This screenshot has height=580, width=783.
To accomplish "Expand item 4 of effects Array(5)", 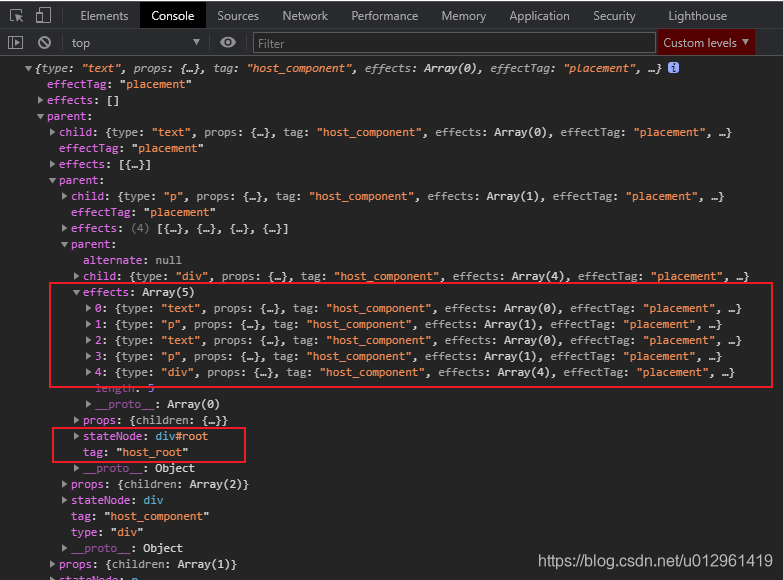I will pyautogui.click(x=88, y=372).
